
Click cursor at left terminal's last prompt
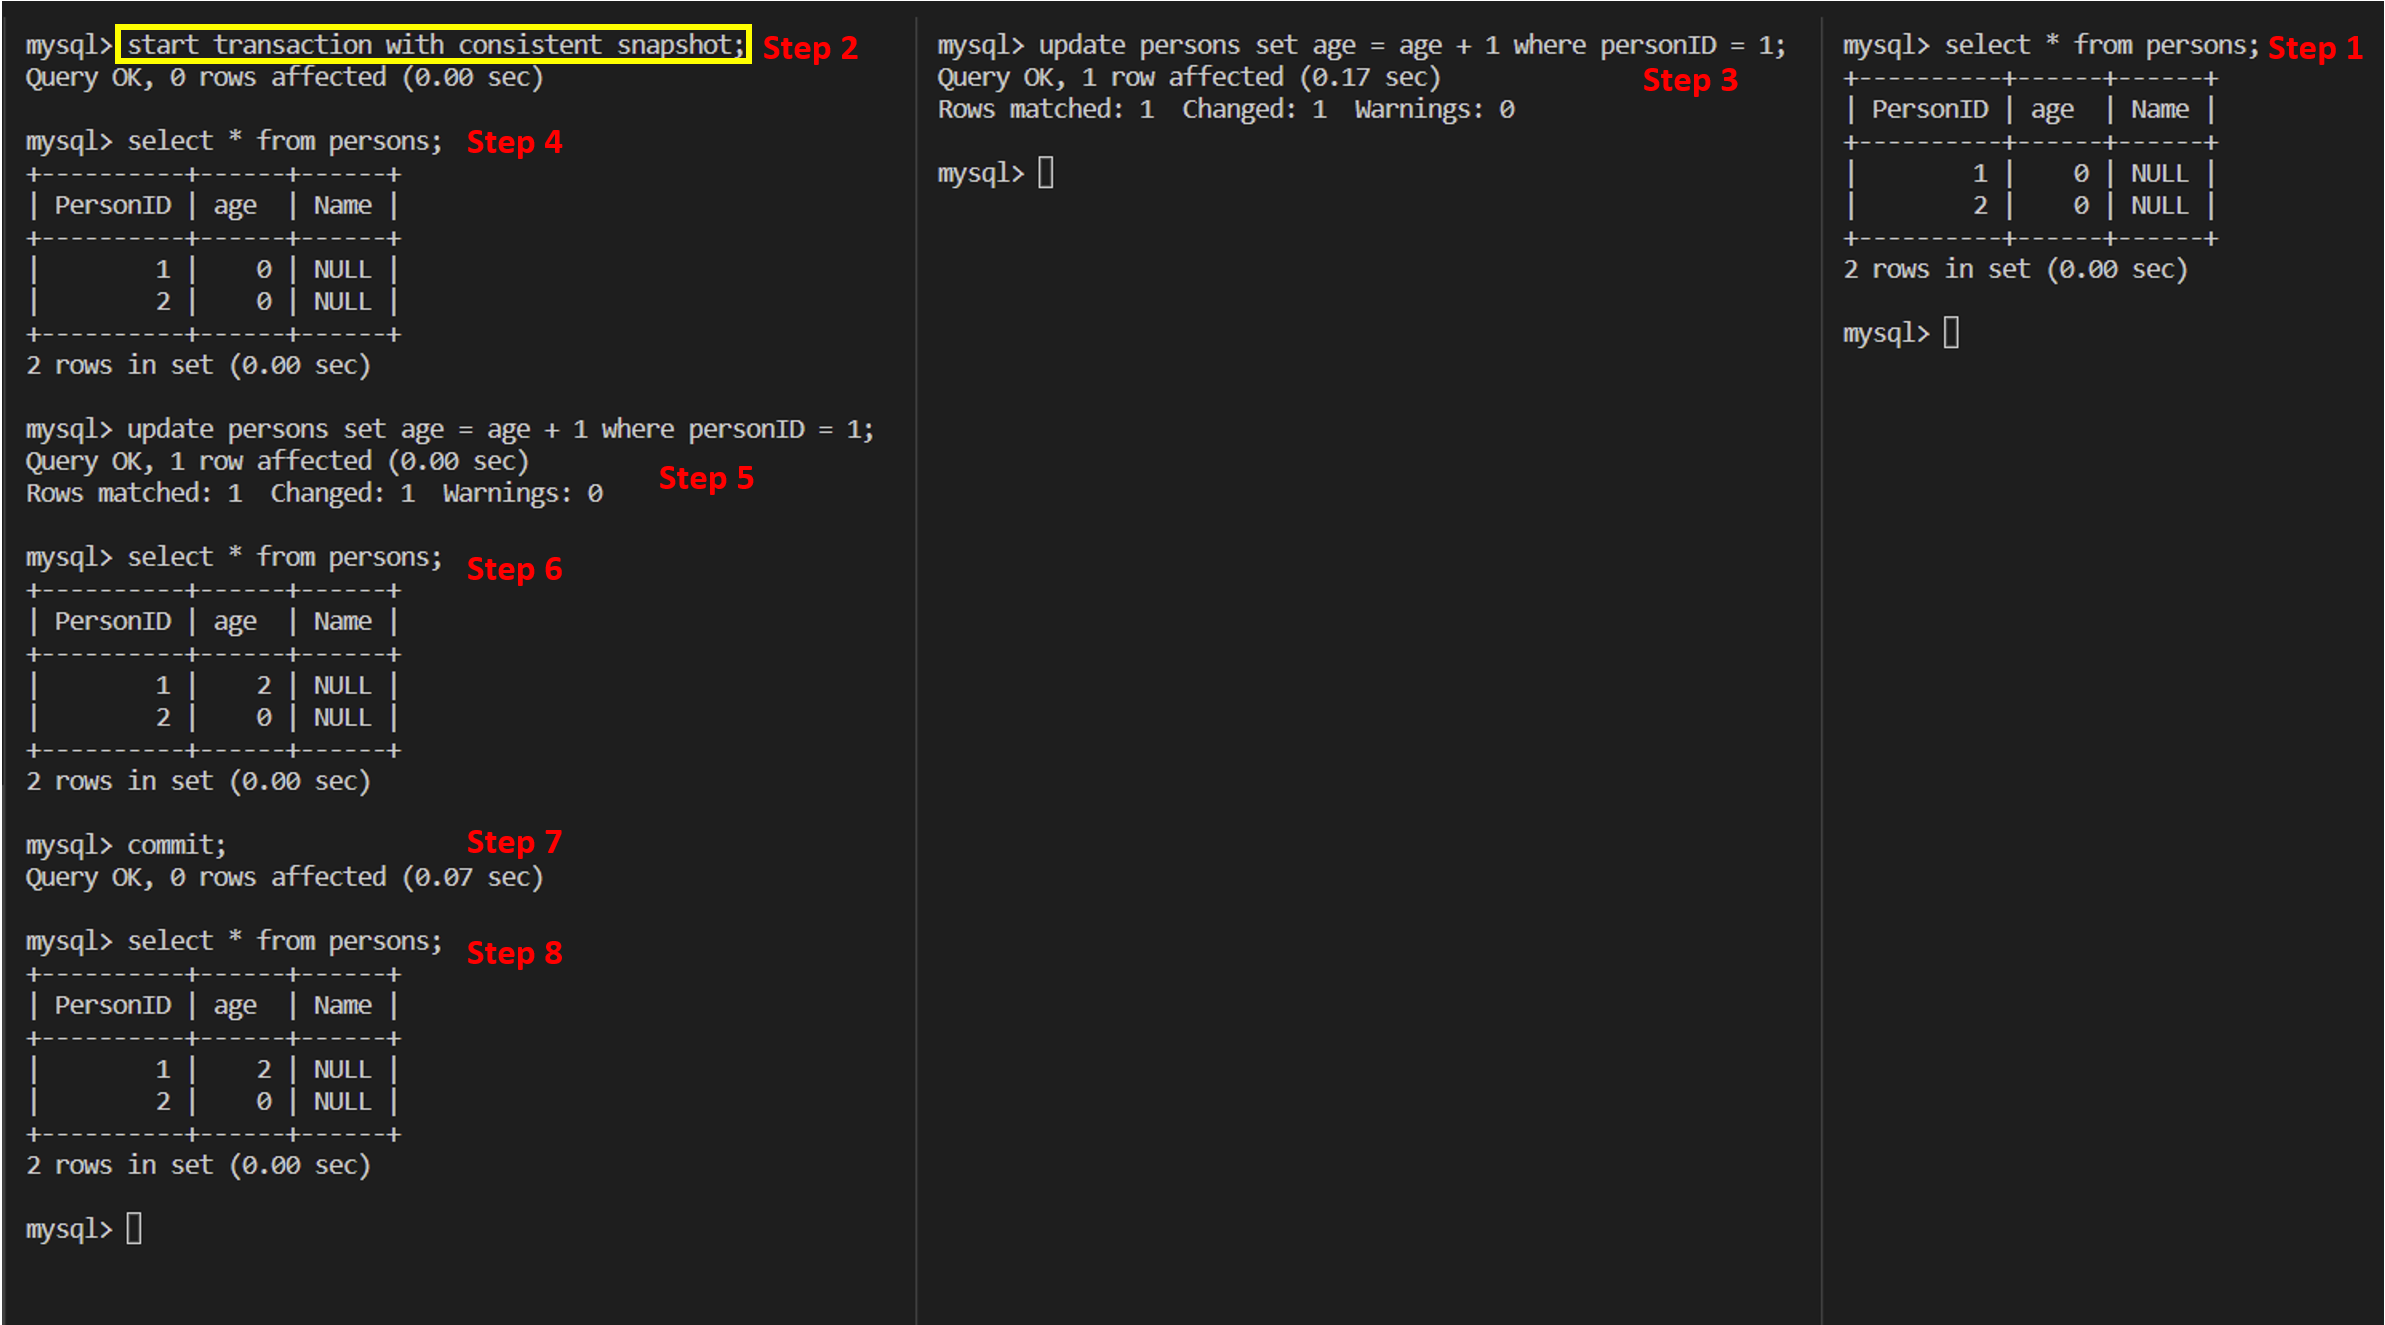click(134, 1228)
